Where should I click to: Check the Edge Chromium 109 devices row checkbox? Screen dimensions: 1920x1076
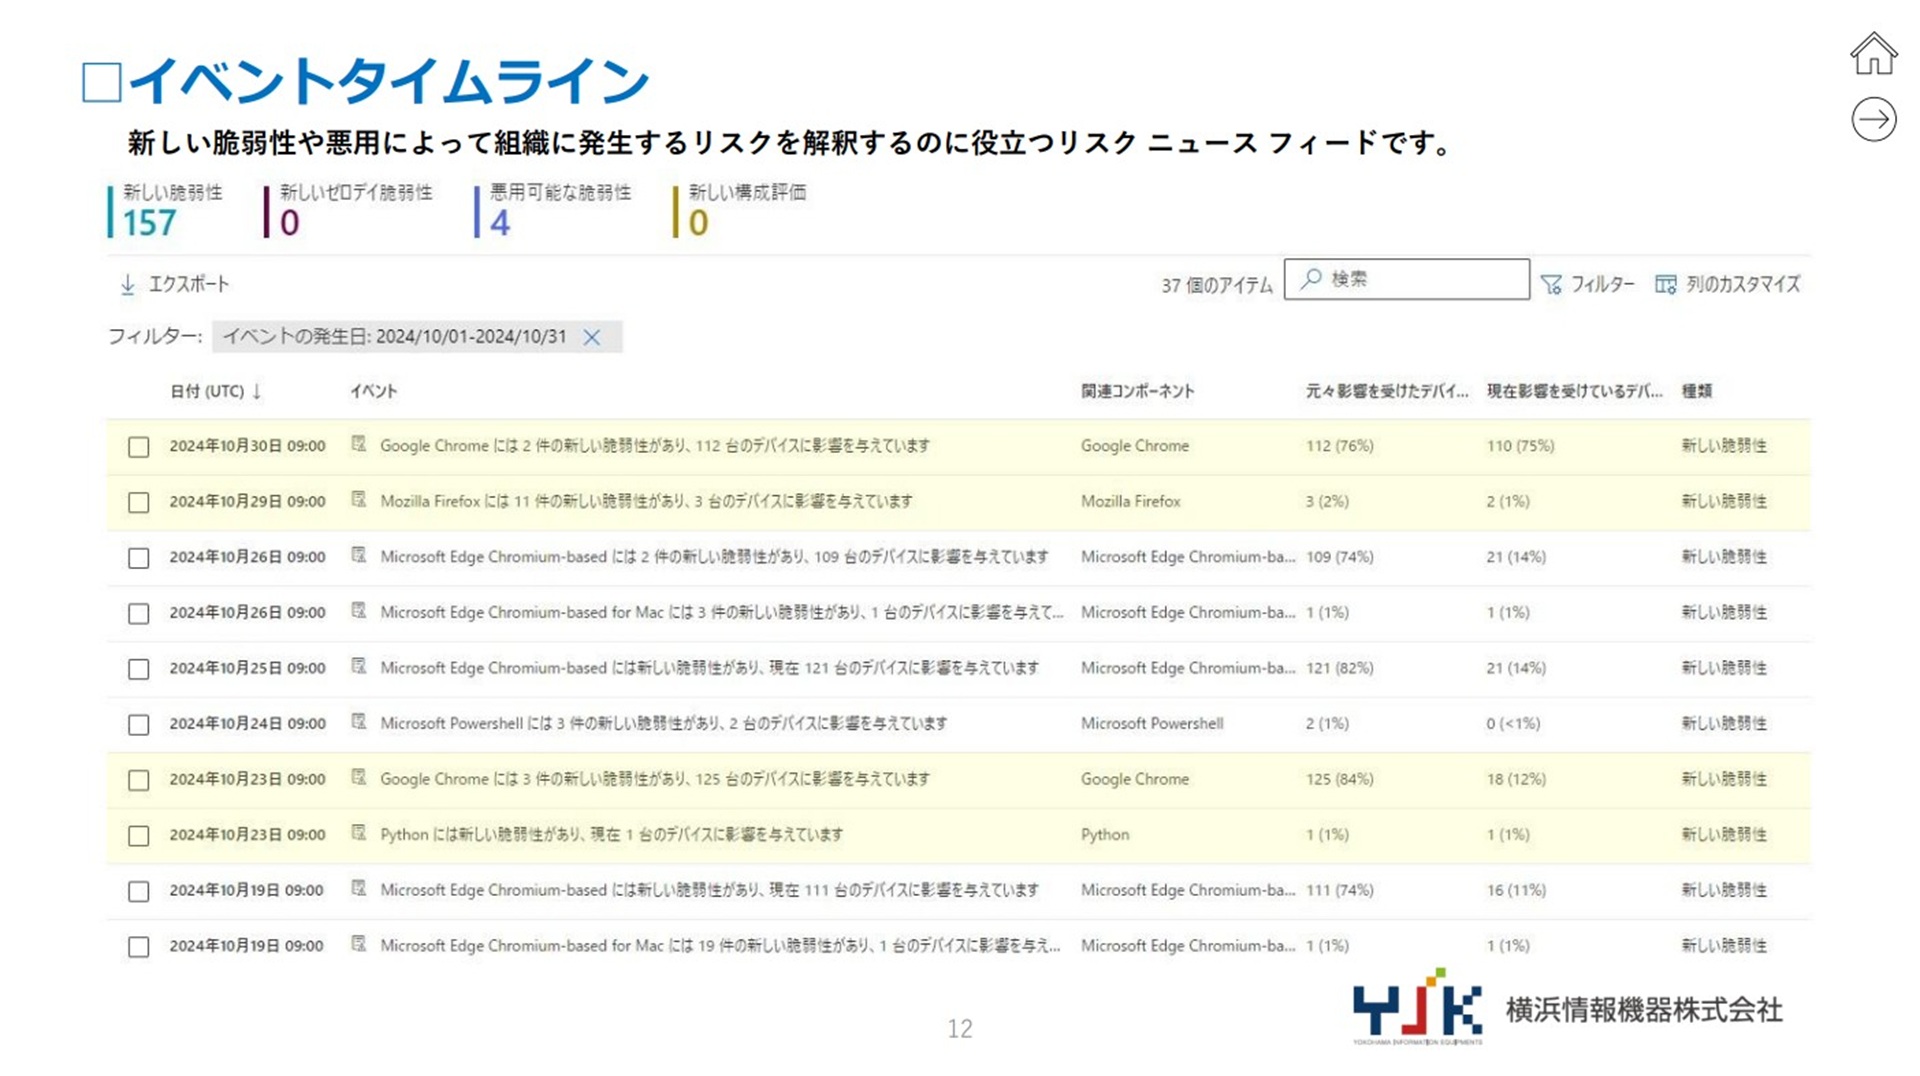(139, 558)
